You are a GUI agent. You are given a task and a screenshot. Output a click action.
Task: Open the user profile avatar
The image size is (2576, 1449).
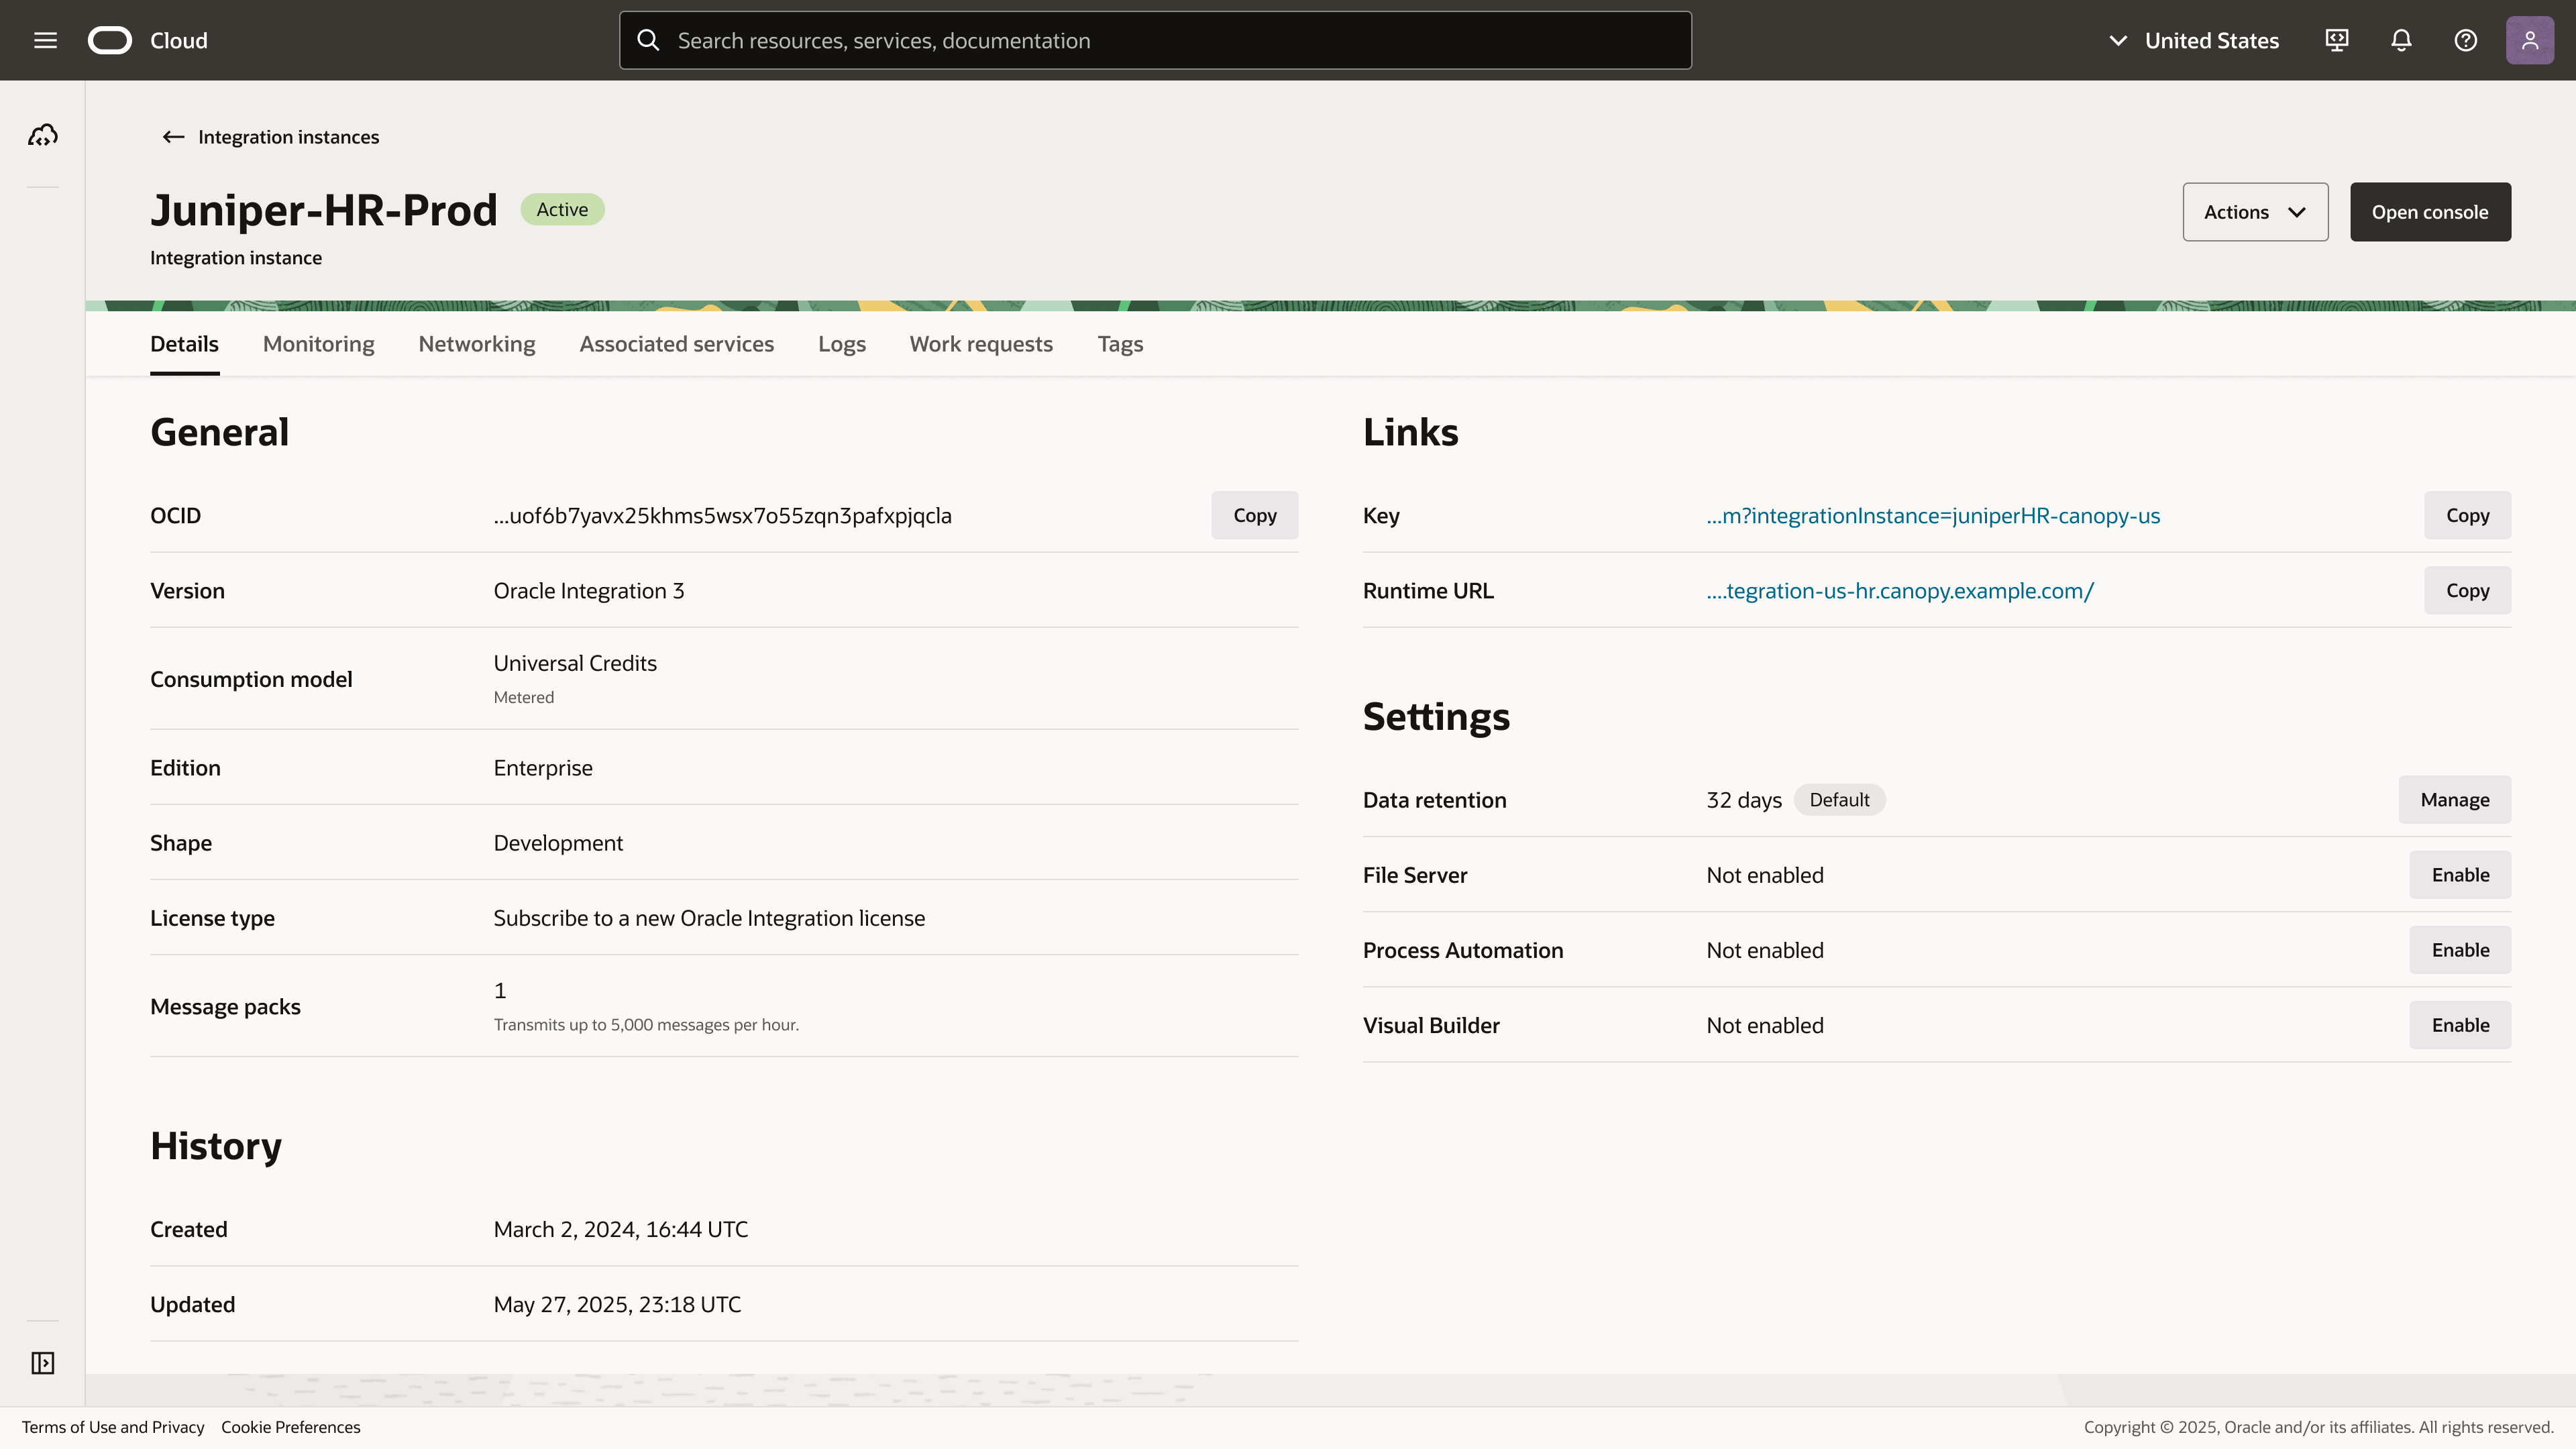click(x=2529, y=40)
